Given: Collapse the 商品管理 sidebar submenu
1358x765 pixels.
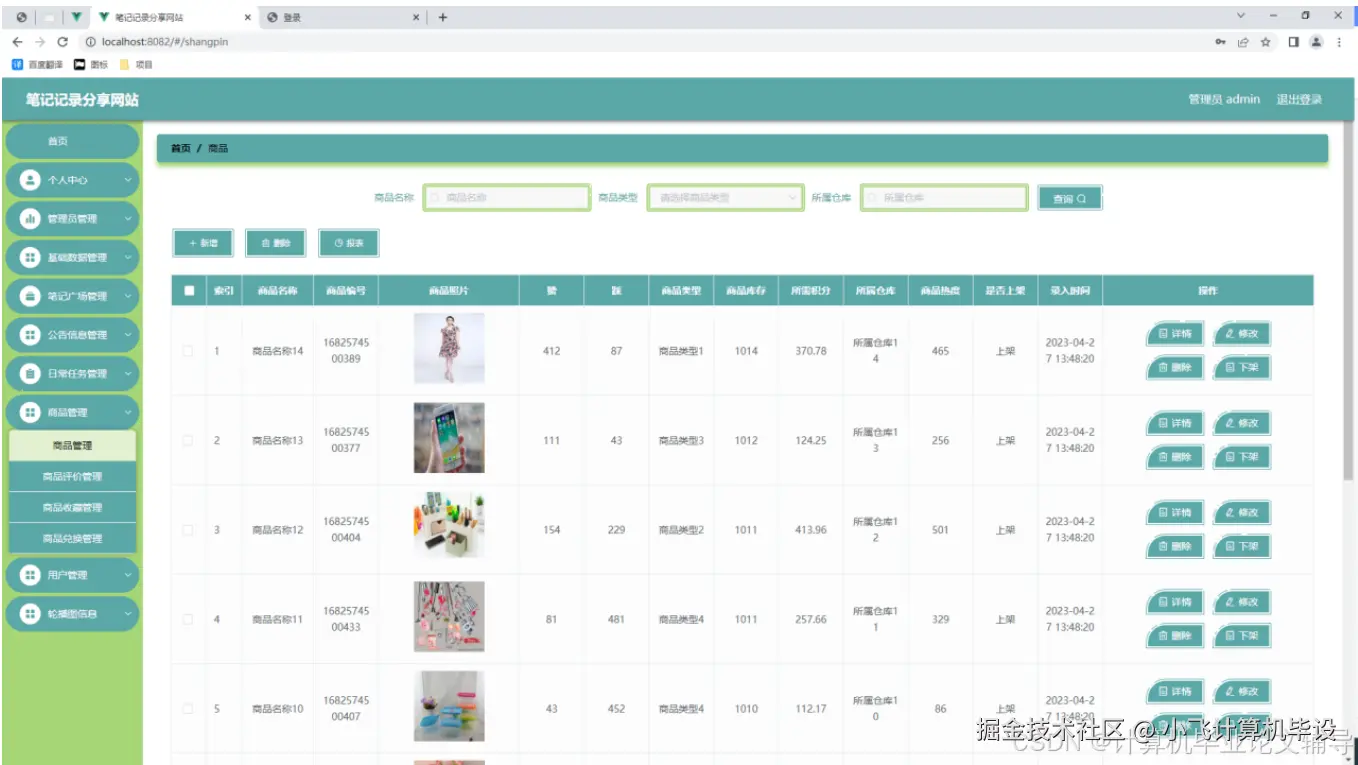Looking at the screenshot, I should [x=72, y=411].
